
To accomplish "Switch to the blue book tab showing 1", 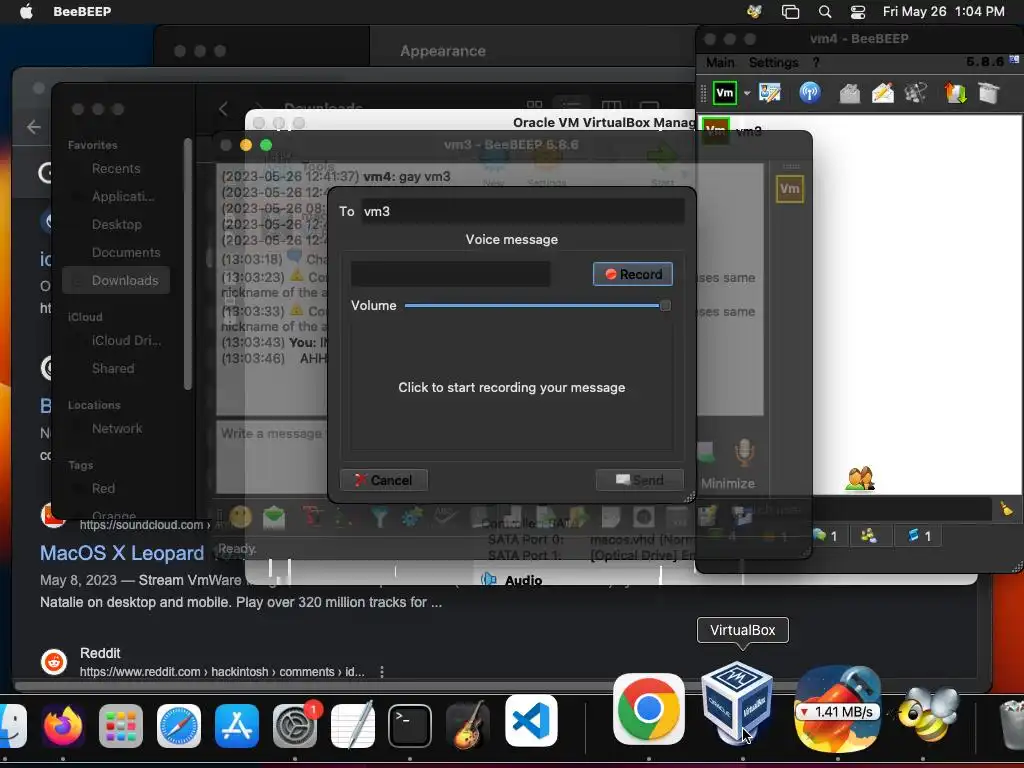I will point(918,536).
